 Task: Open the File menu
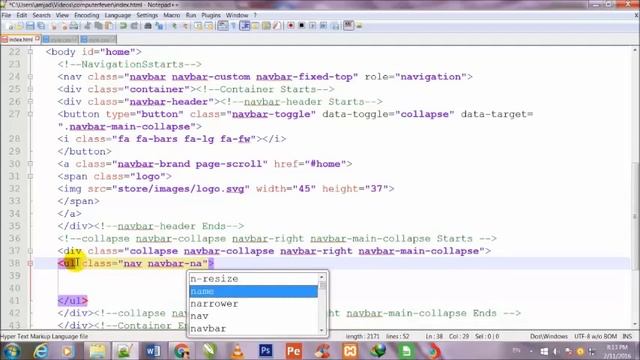pyautogui.click(x=6, y=15)
